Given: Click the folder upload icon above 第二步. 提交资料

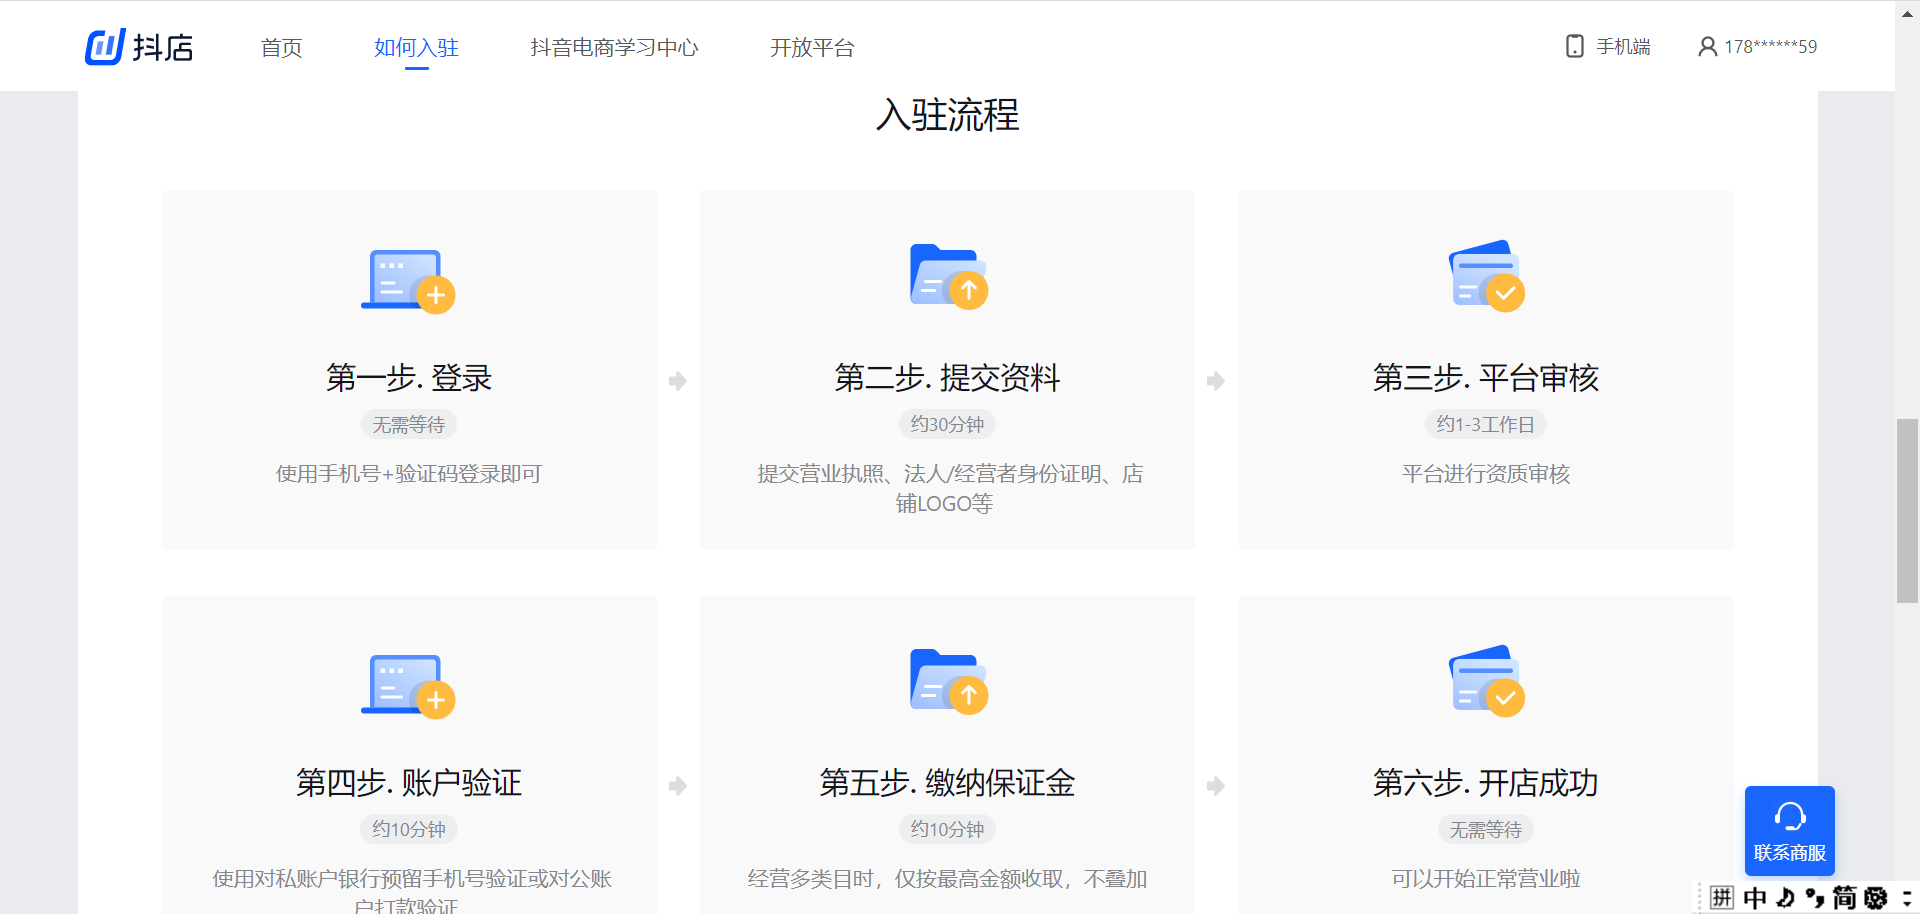Looking at the screenshot, I should pos(948,276).
